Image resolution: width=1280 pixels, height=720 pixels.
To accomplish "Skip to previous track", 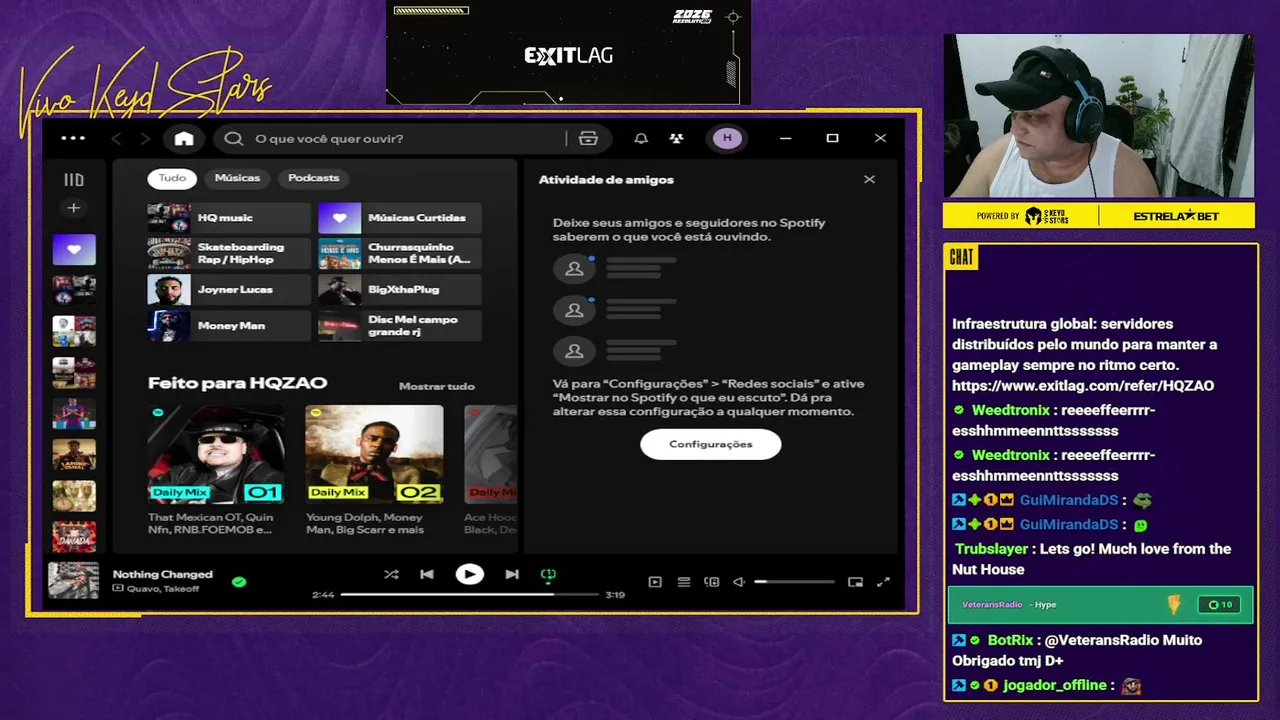I will tap(427, 574).
